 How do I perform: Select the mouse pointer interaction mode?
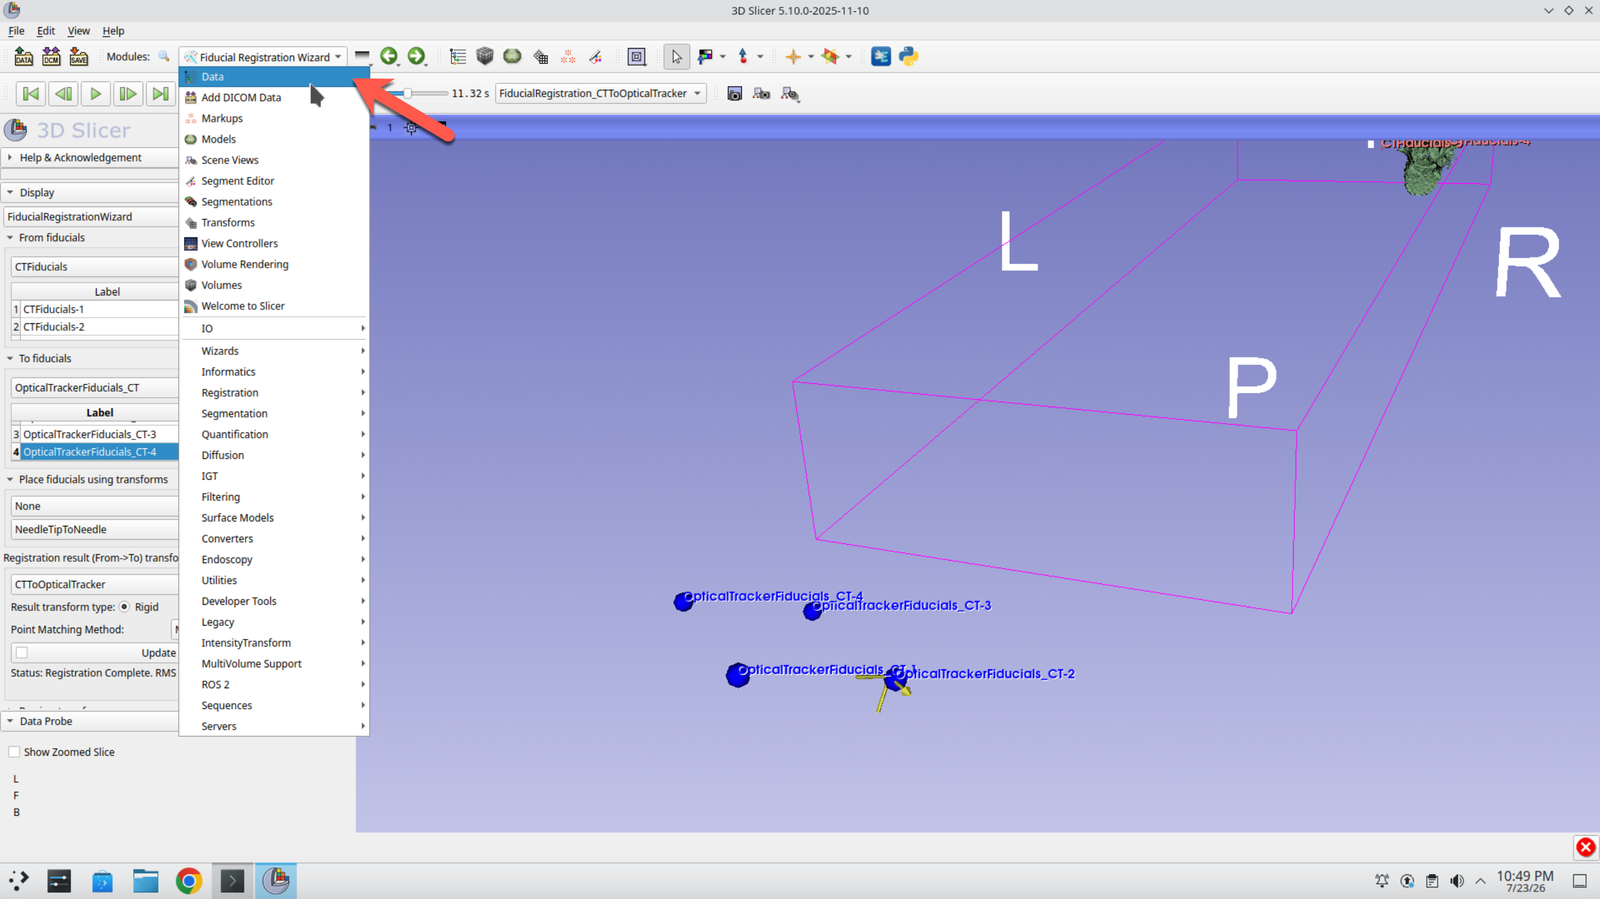(676, 57)
